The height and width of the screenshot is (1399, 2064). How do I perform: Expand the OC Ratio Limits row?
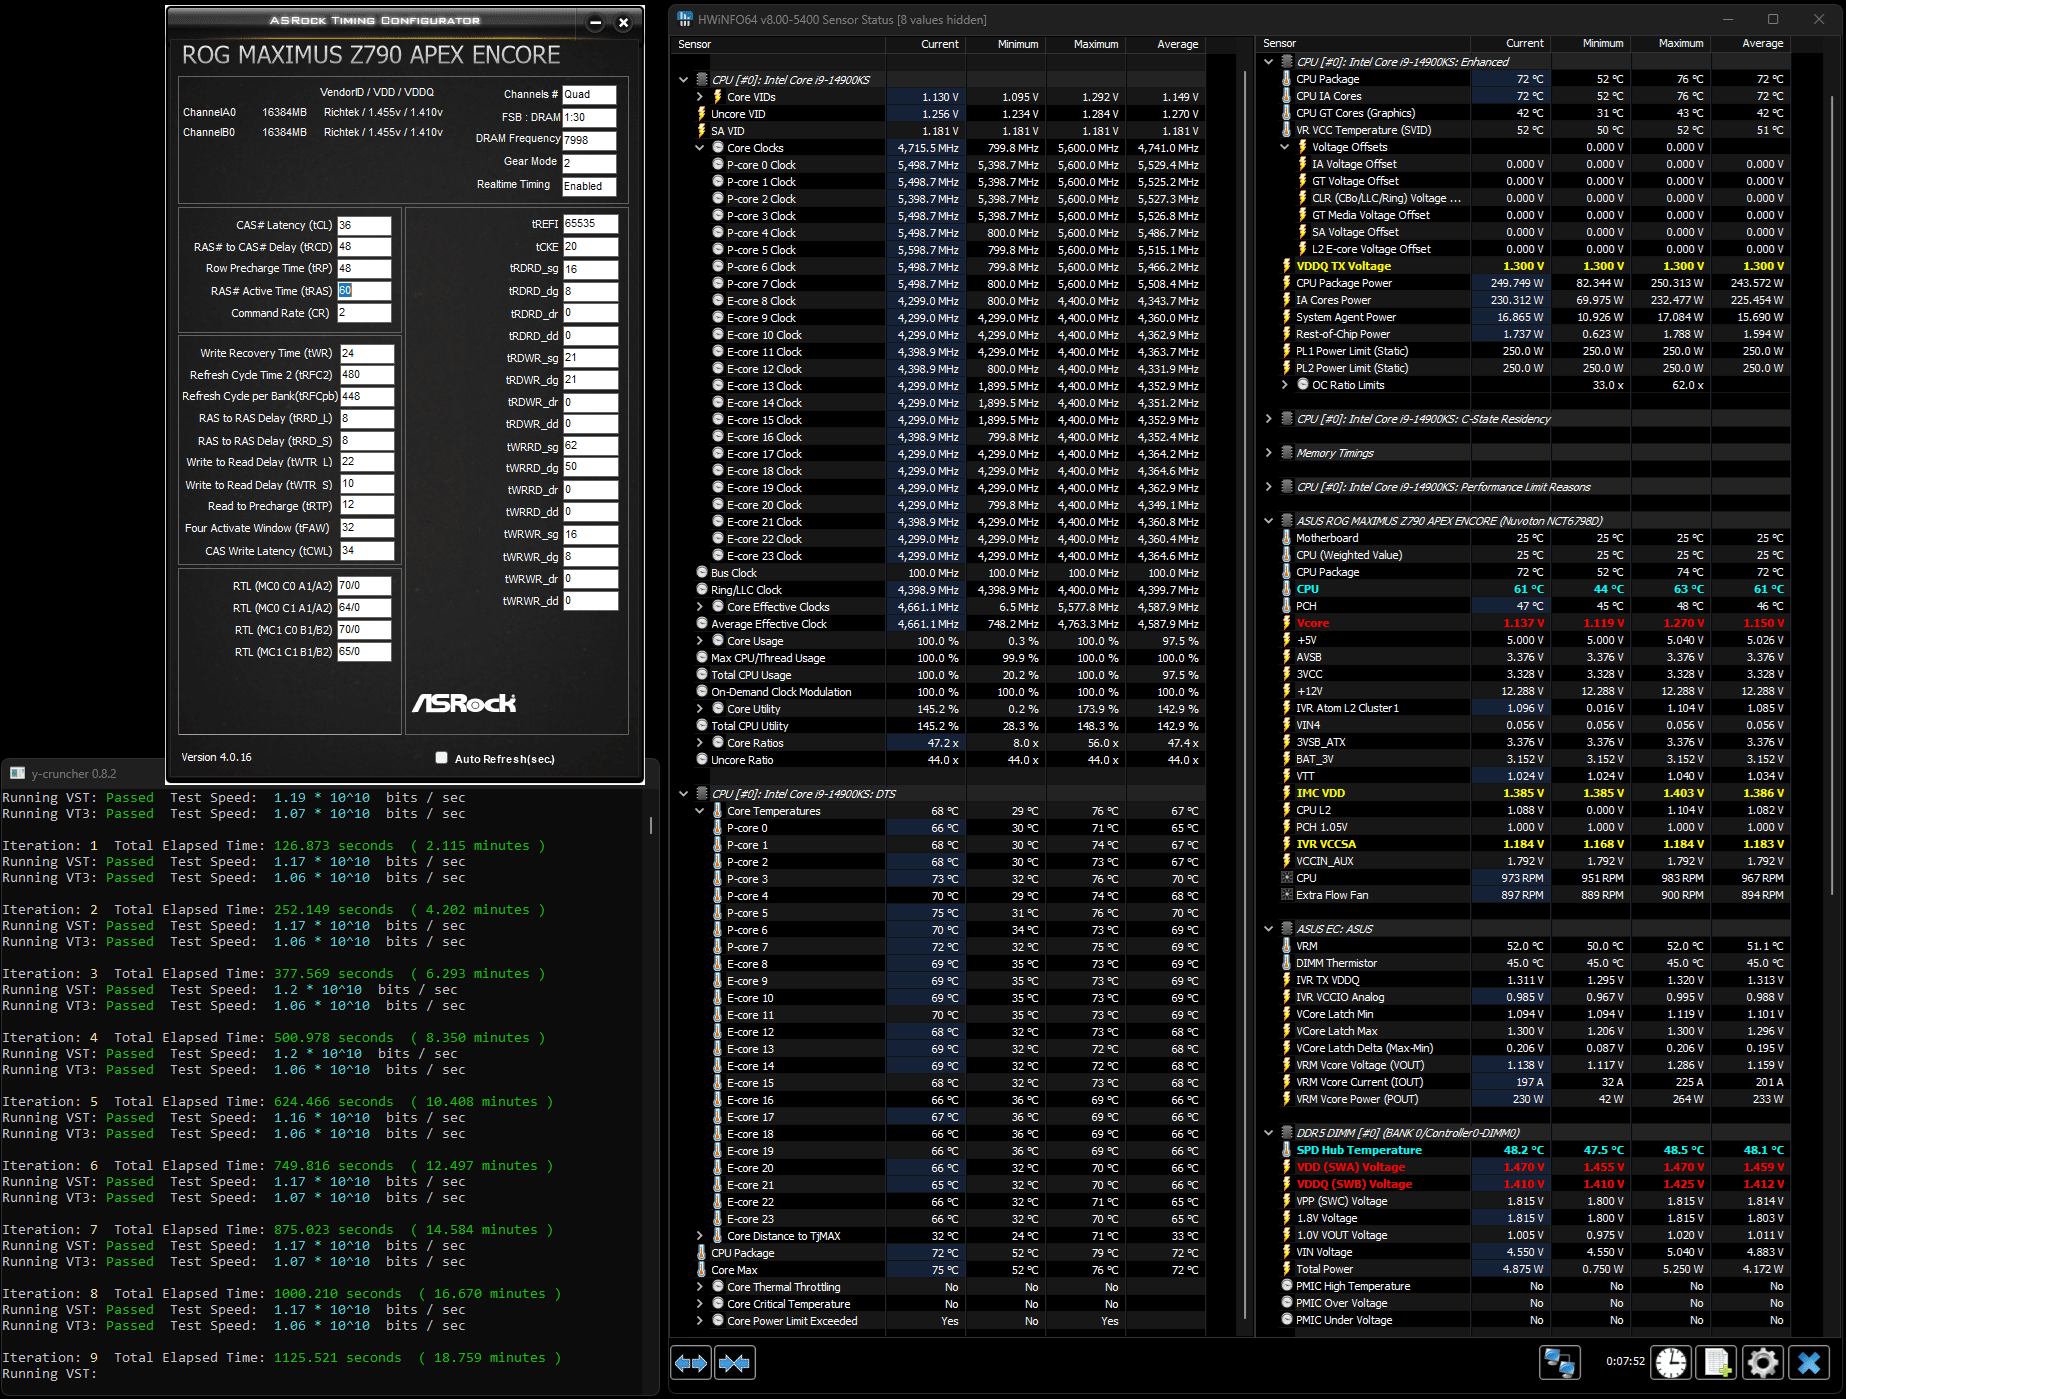[1285, 385]
